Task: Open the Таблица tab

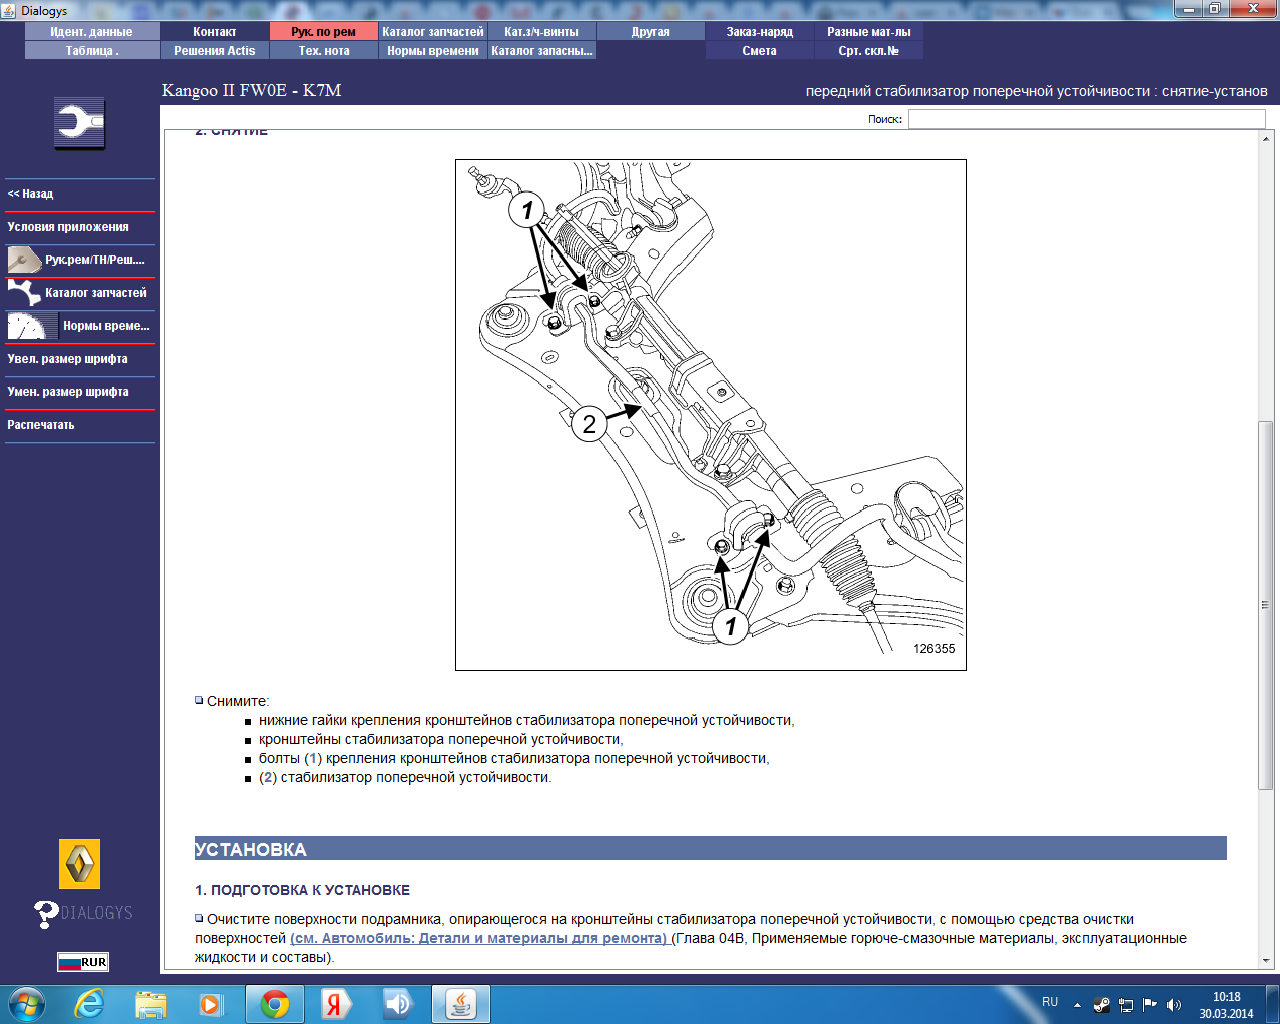Action: 91,51
